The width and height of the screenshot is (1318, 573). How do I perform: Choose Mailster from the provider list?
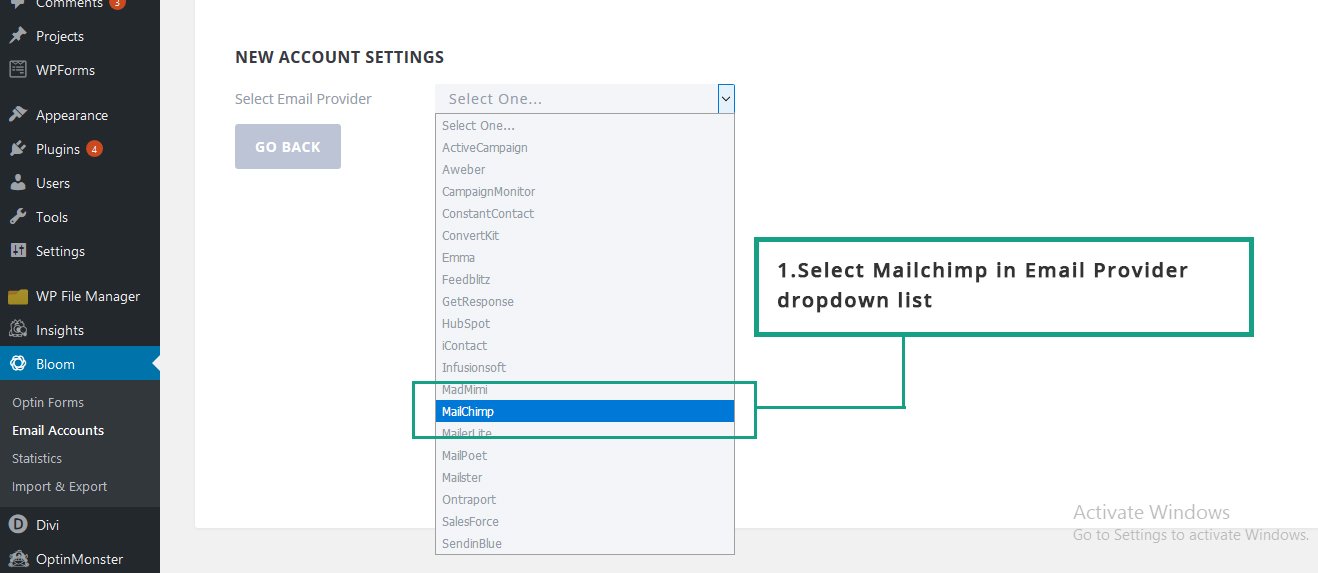click(x=585, y=477)
